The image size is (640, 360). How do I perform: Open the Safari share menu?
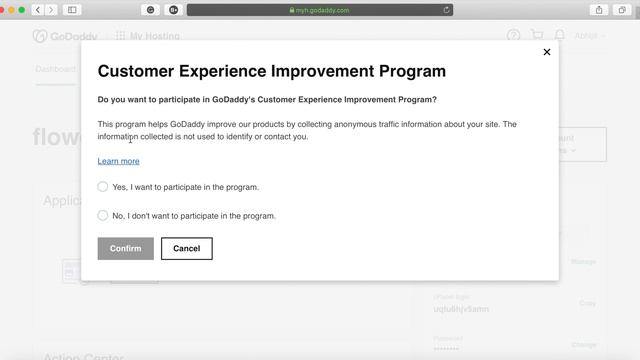599,10
